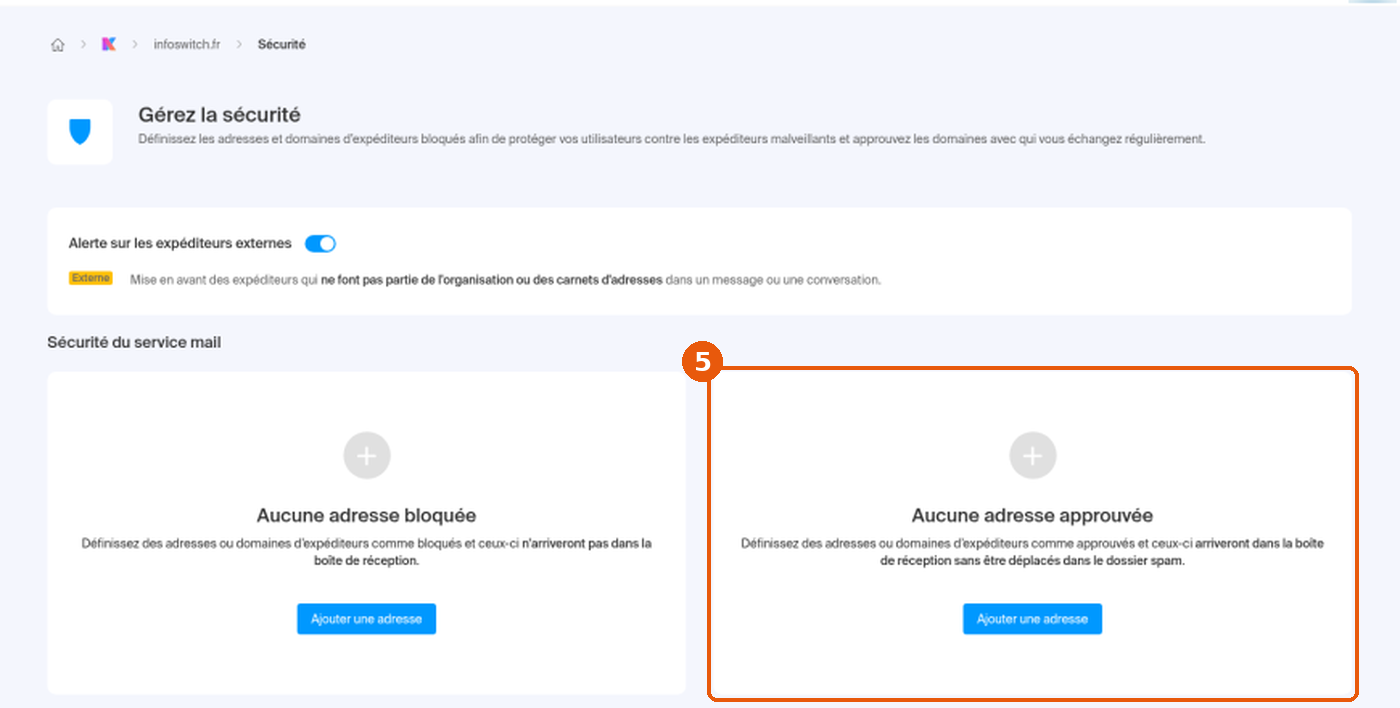Toggle the external senders alert switch
This screenshot has height=708, width=1400.
click(x=320, y=243)
